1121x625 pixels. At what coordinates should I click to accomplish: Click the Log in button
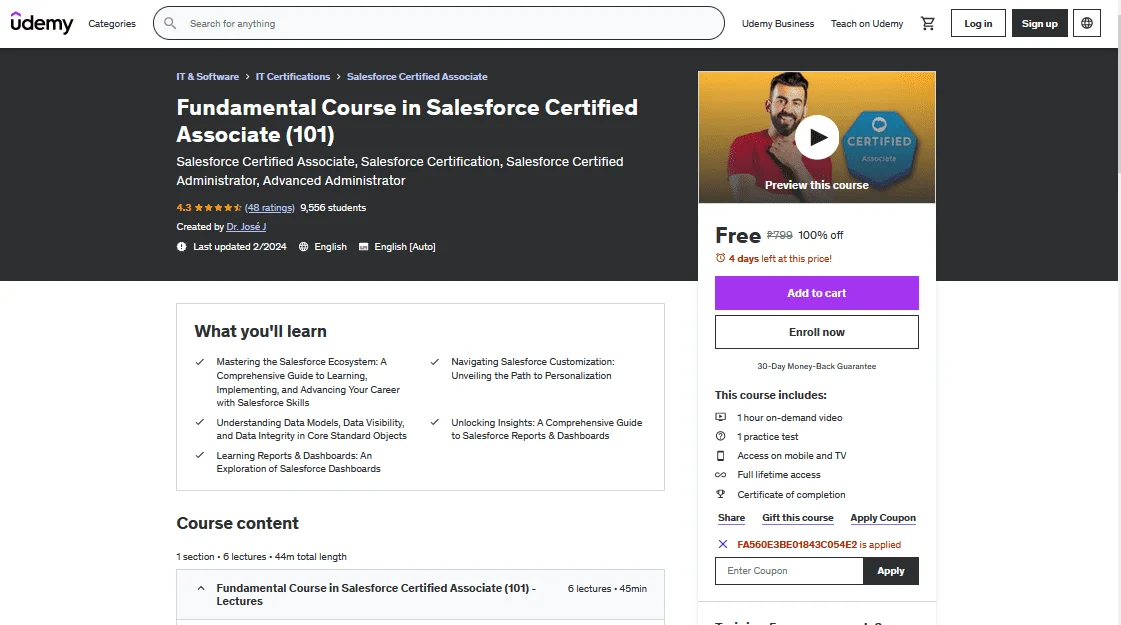point(978,23)
